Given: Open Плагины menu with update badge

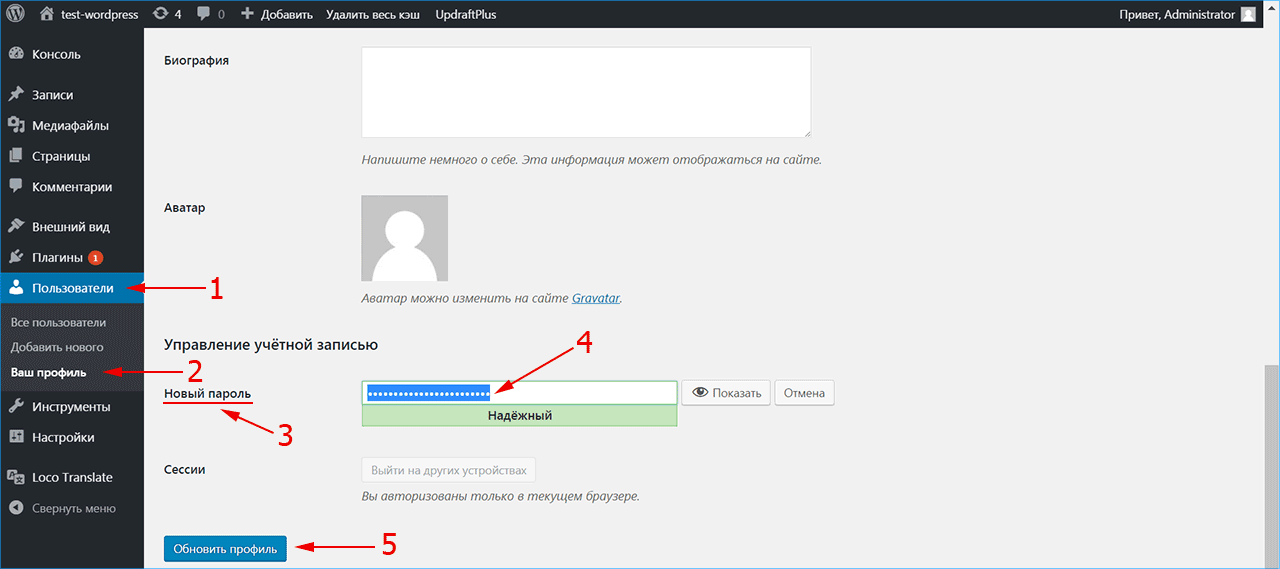Looking at the screenshot, I should [x=57, y=257].
